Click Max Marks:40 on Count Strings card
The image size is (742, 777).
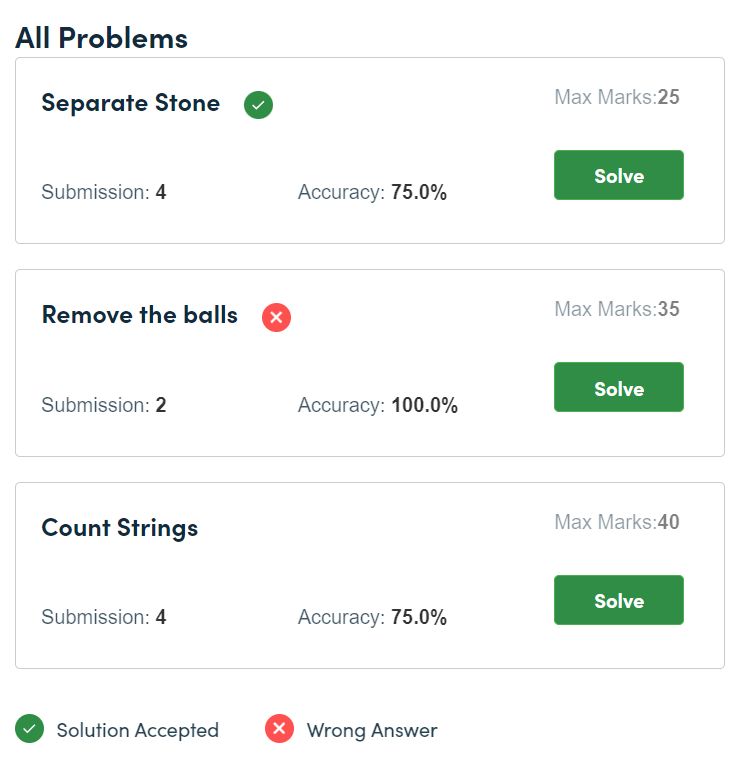coord(617,522)
